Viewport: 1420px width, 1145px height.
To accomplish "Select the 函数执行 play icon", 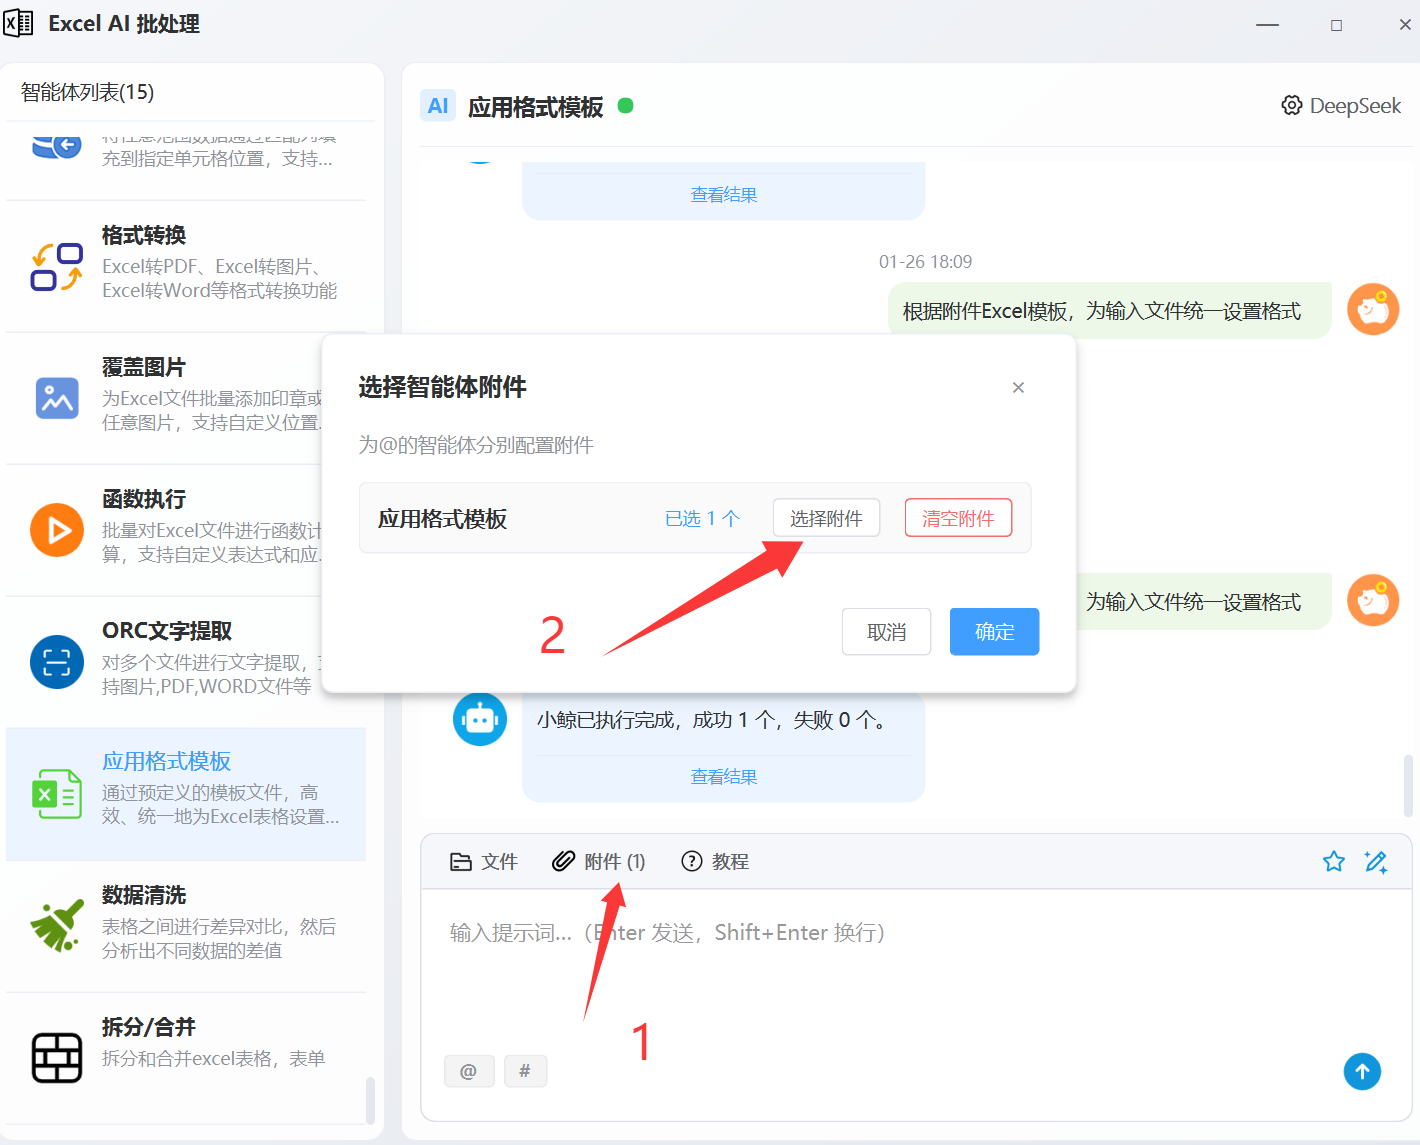I will pos(57,530).
